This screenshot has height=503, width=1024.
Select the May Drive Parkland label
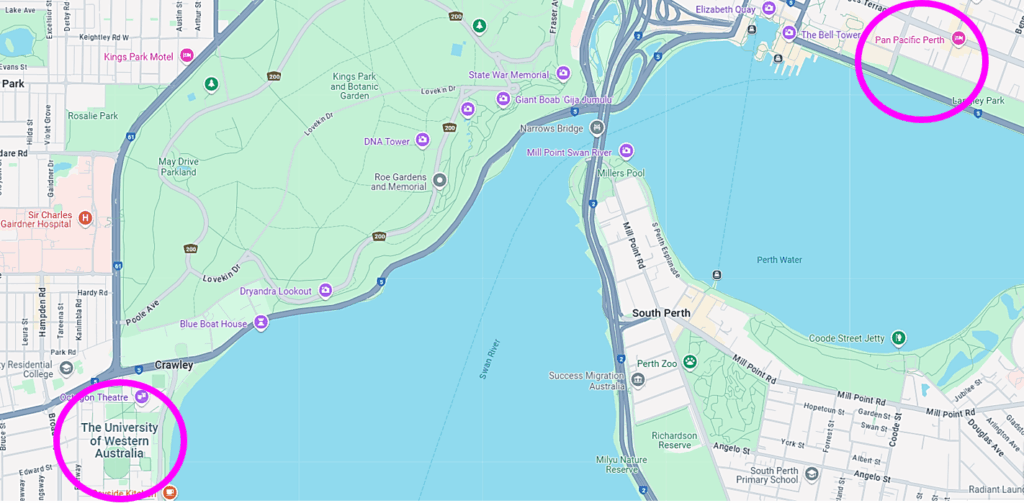[178, 167]
